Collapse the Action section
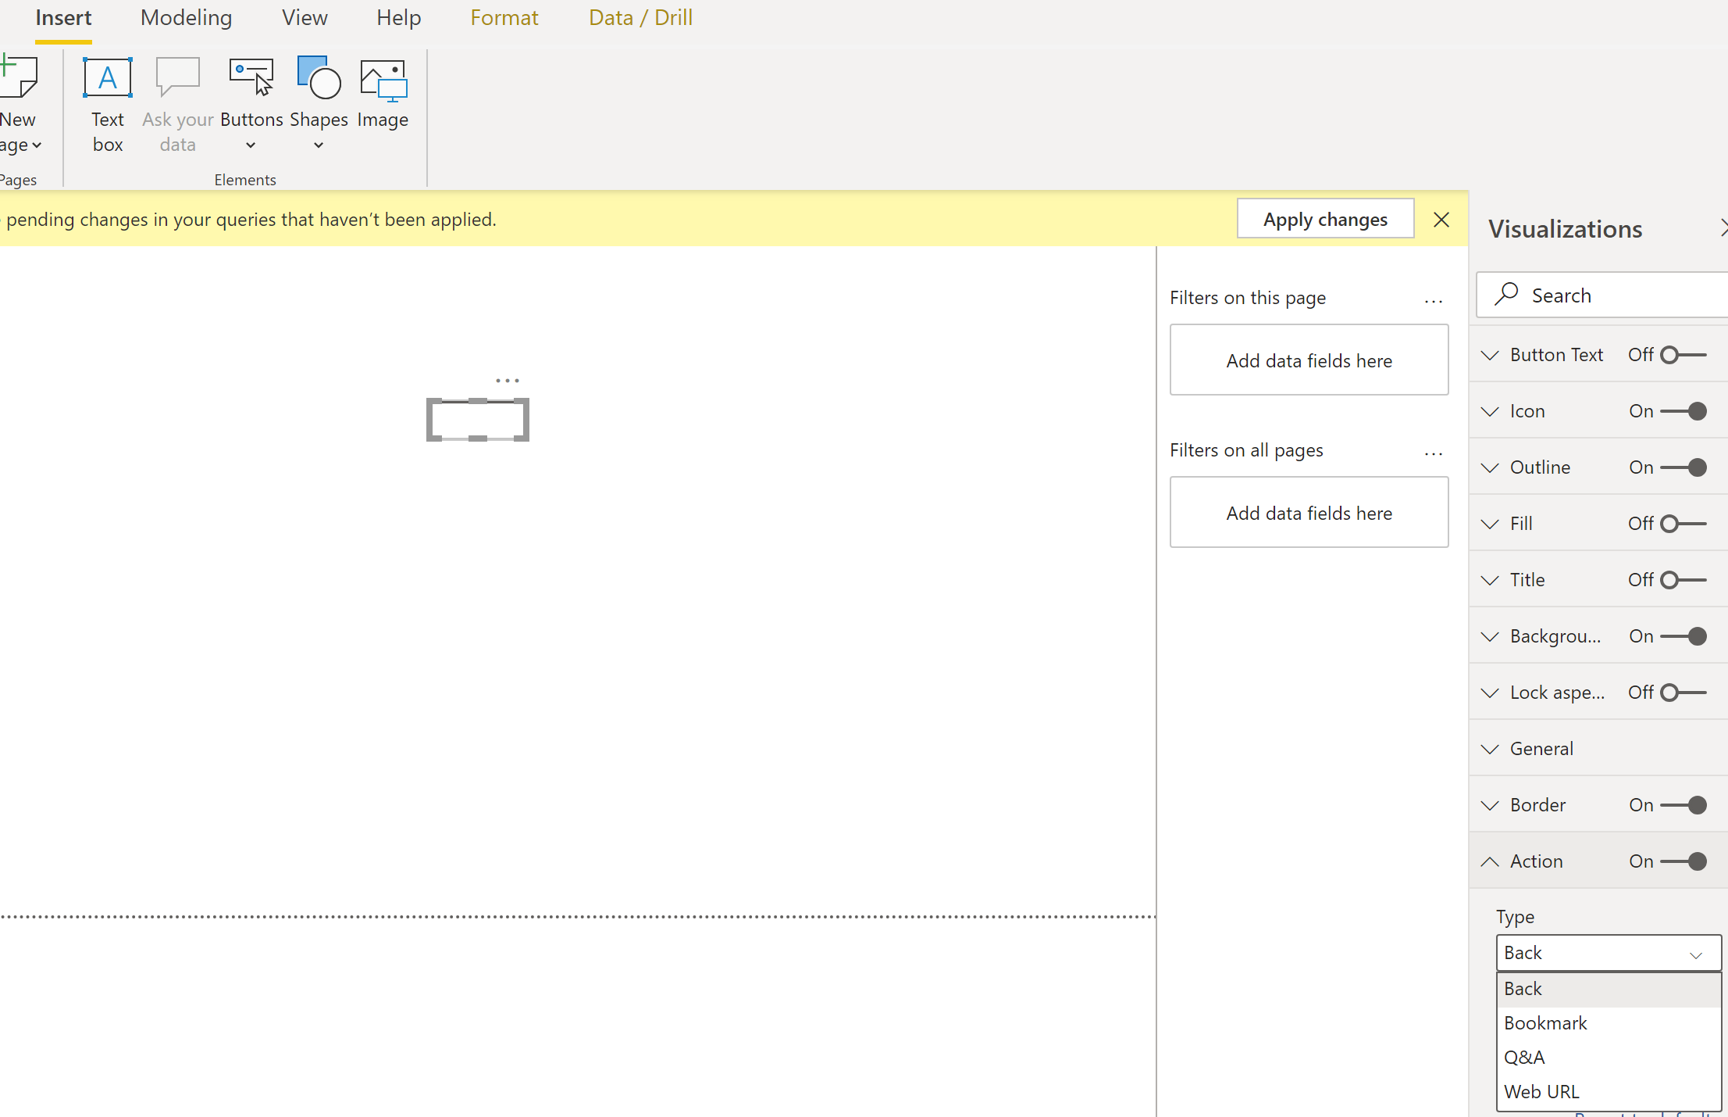This screenshot has width=1728, height=1117. point(1490,861)
